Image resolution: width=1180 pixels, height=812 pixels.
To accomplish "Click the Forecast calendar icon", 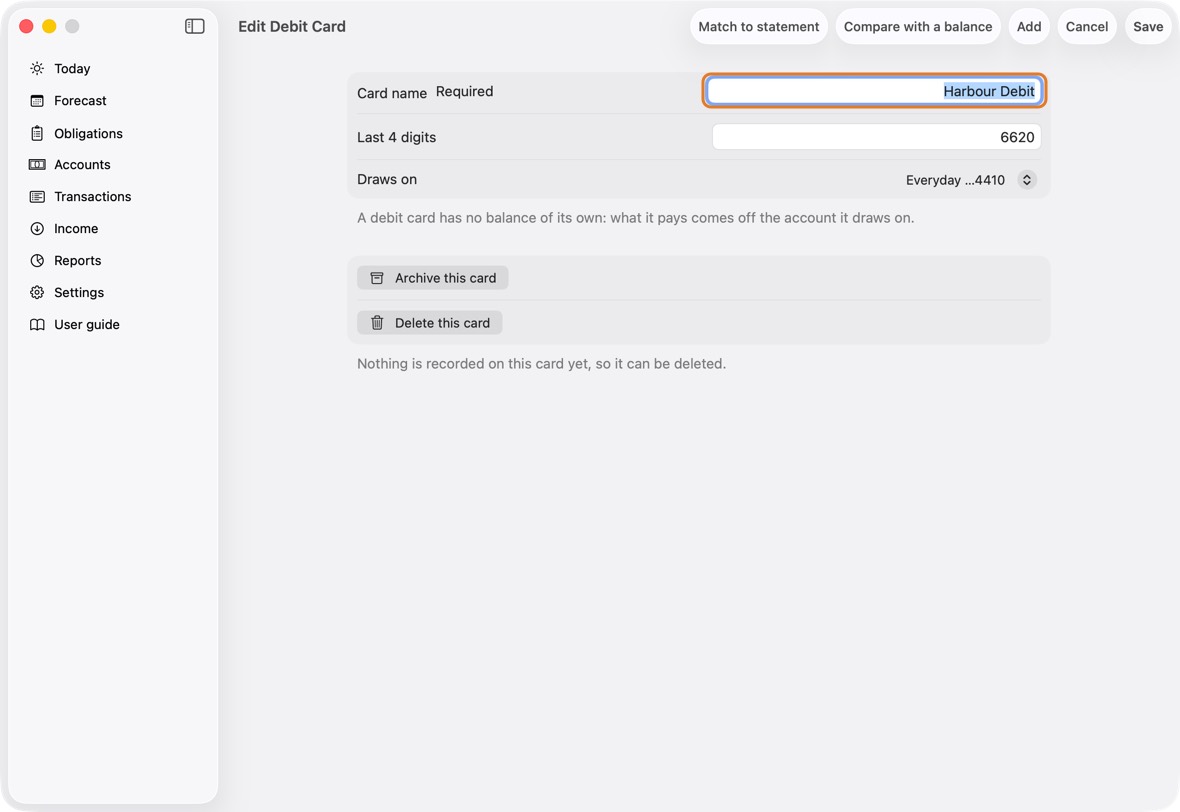I will point(37,101).
